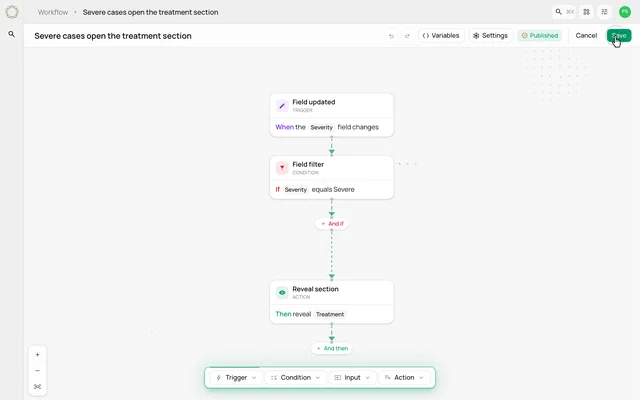Open the Variables panel
This screenshot has width=640, height=400.
point(441,36)
